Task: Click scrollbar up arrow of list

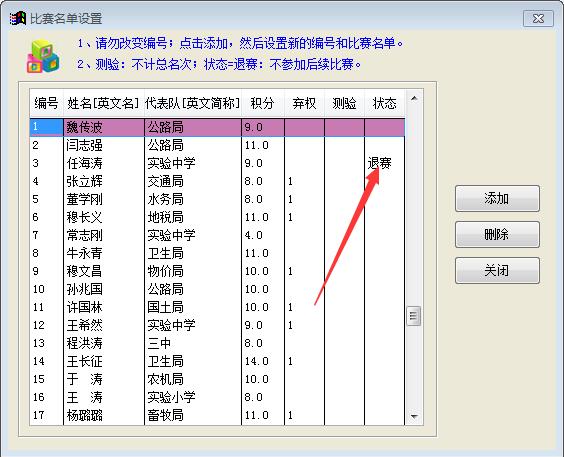Action: pyautogui.click(x=414, y=98)
